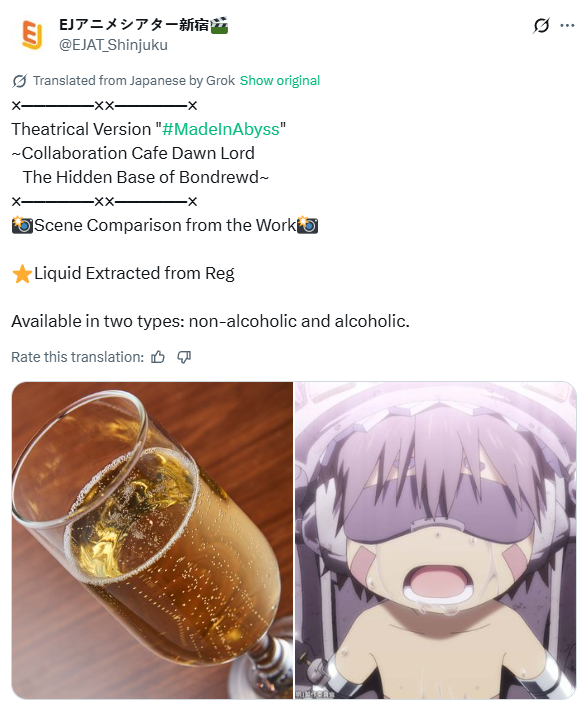588x714 pixels.
Task: Click the Rate this translation label
Action: (x=77, y=357)
